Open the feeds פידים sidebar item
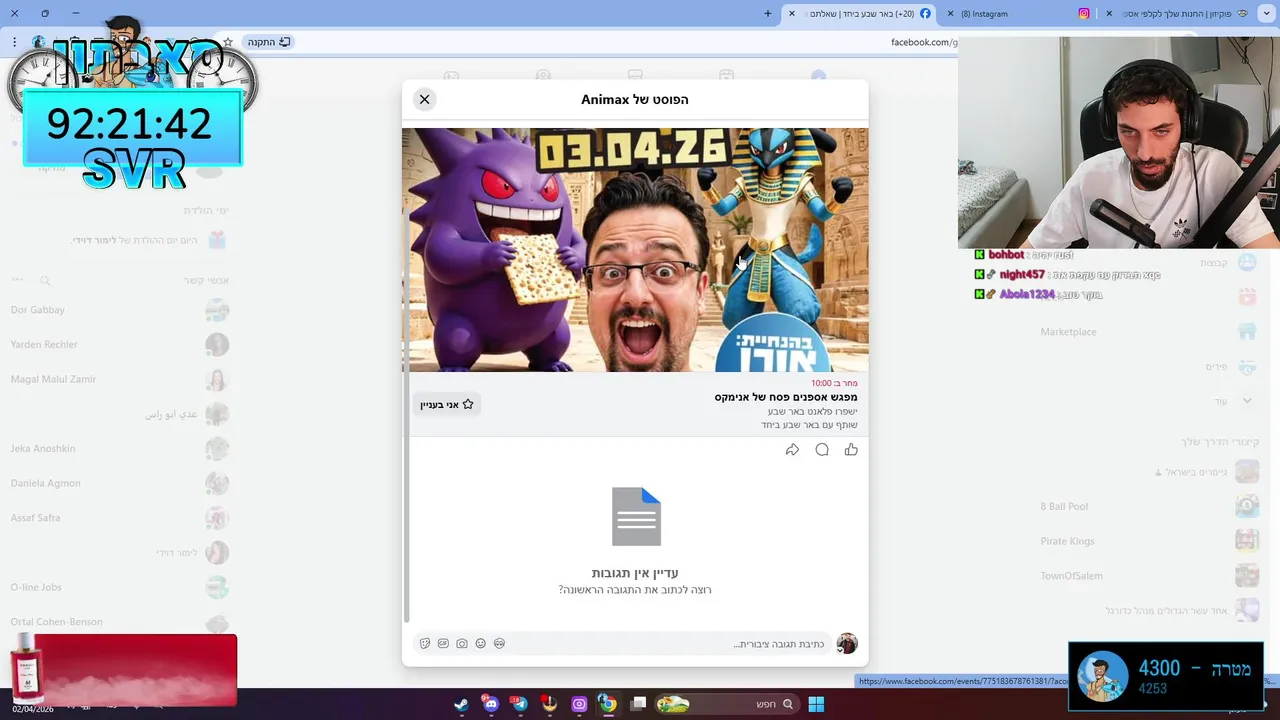 (x=1150, y=367)
